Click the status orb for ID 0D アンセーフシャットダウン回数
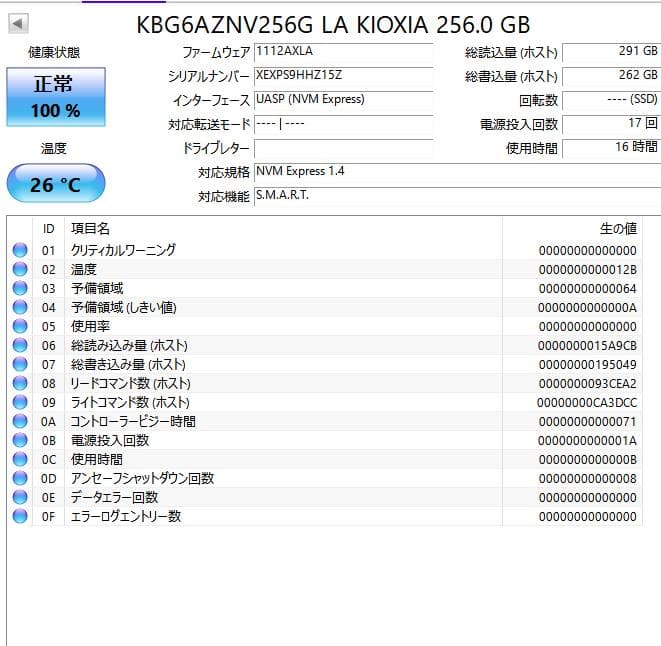Image resolution: width=661 pixels, height=646 pixels. (x=20, y=478)
